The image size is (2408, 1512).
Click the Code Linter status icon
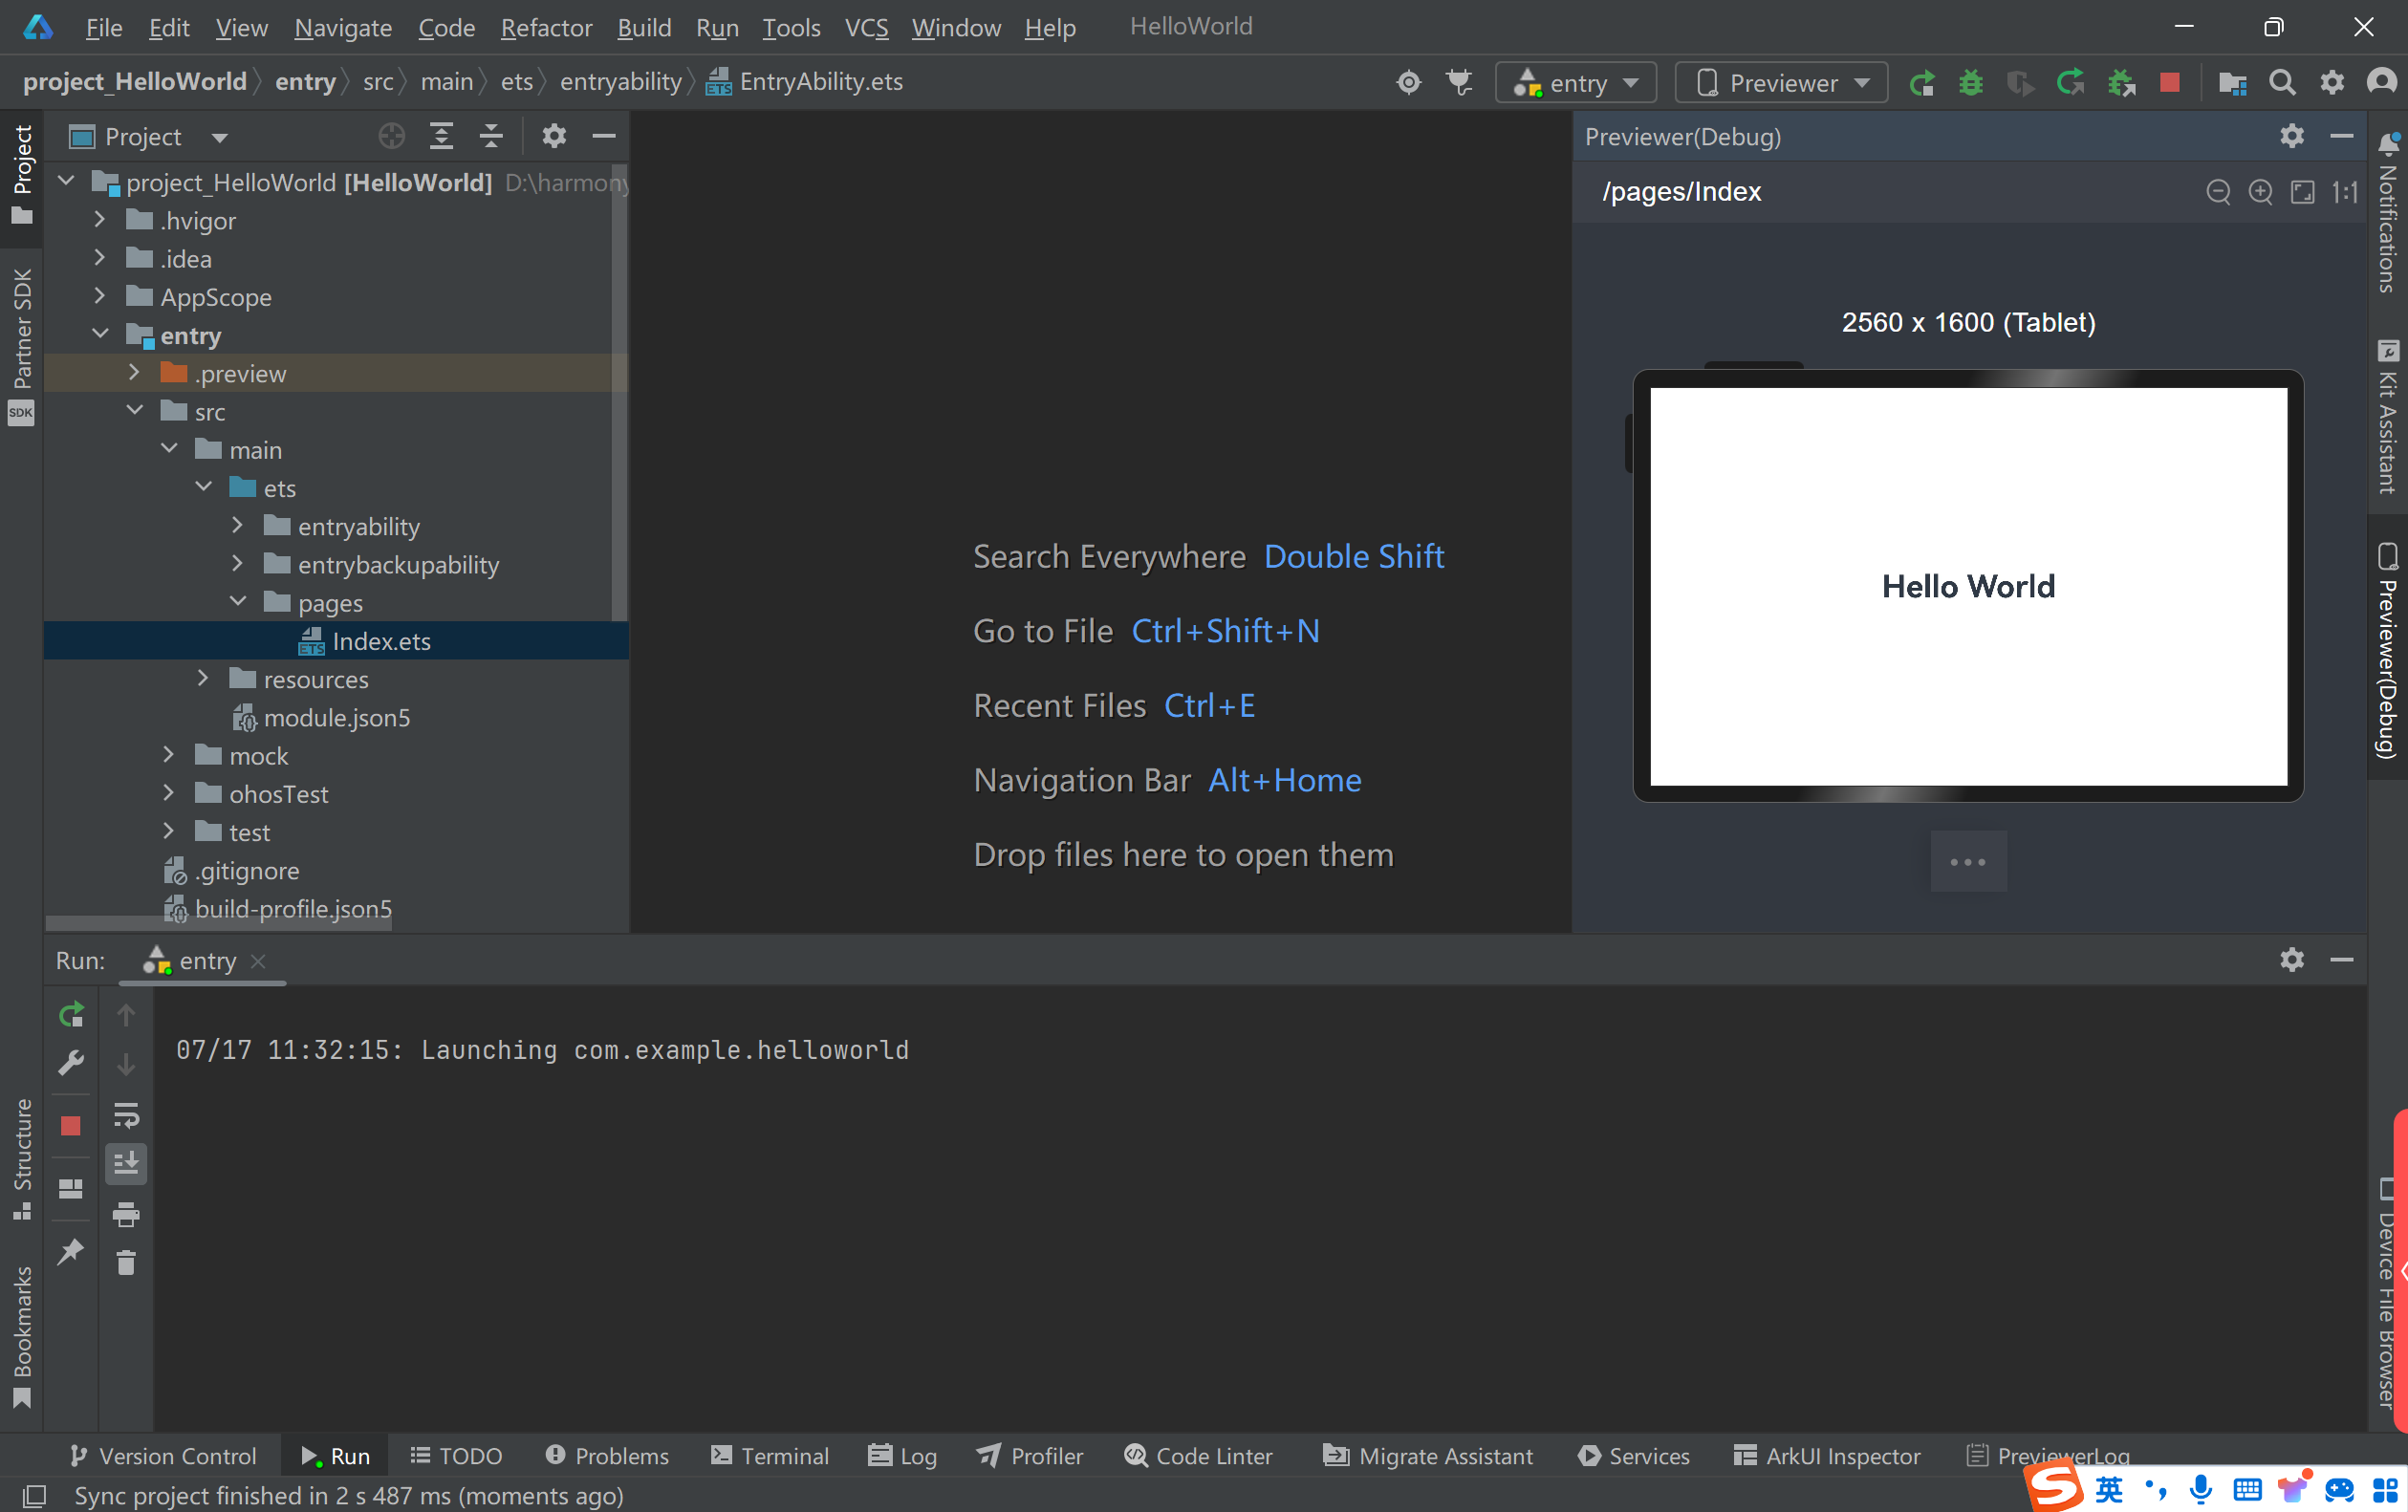1135,1455
